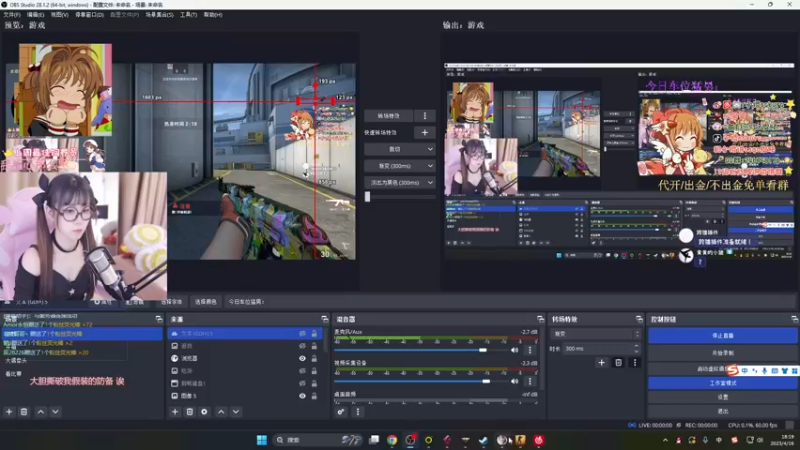The height and width of the screenshot is (450, 800).
Task: Open the 渐变 (300ms) quick transition dropdown
Action: click(399, 166)
